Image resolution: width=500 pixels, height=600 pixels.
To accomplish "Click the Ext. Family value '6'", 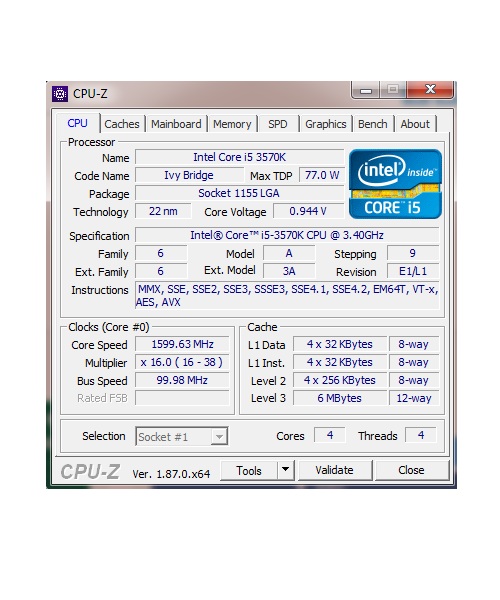I will pyautogui.click(x=161, y=271).
